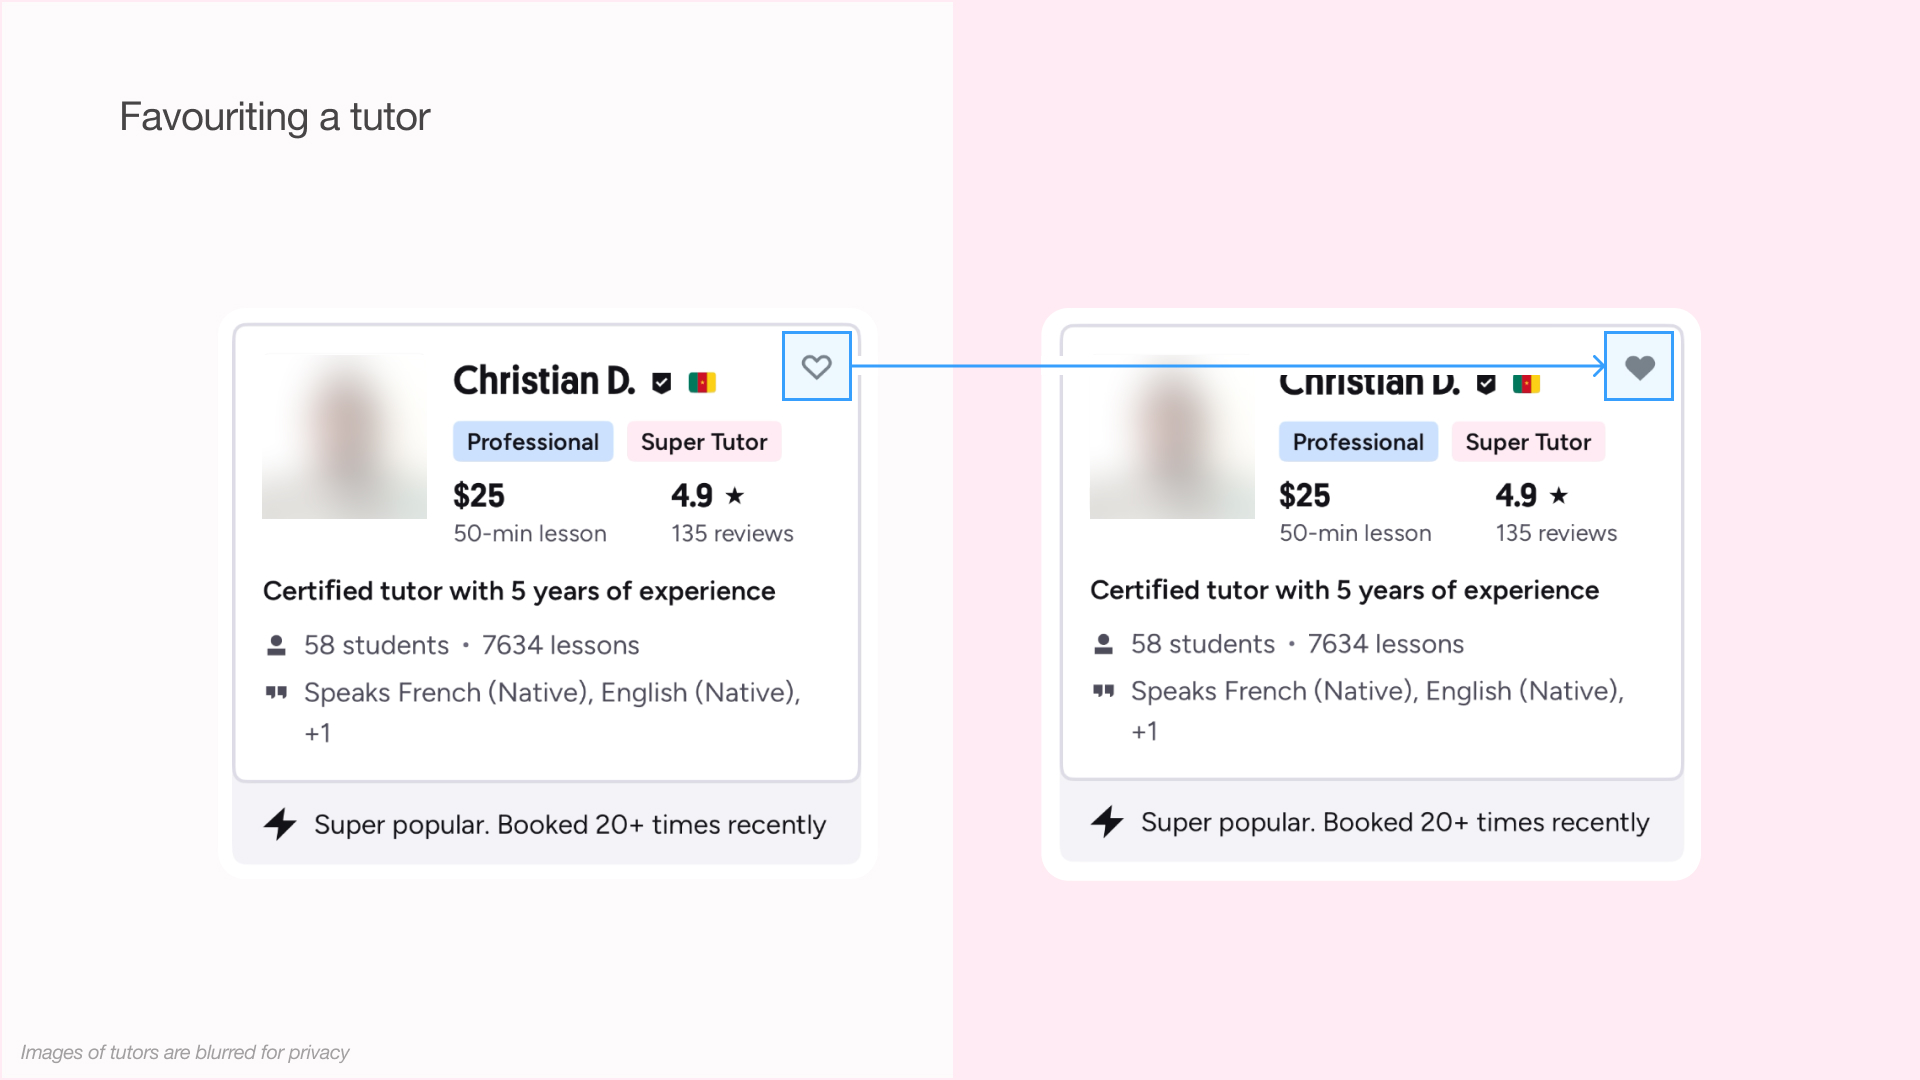Click 135 reviews on left card
1920x1080 pixels.
click(x=732, y=533)
